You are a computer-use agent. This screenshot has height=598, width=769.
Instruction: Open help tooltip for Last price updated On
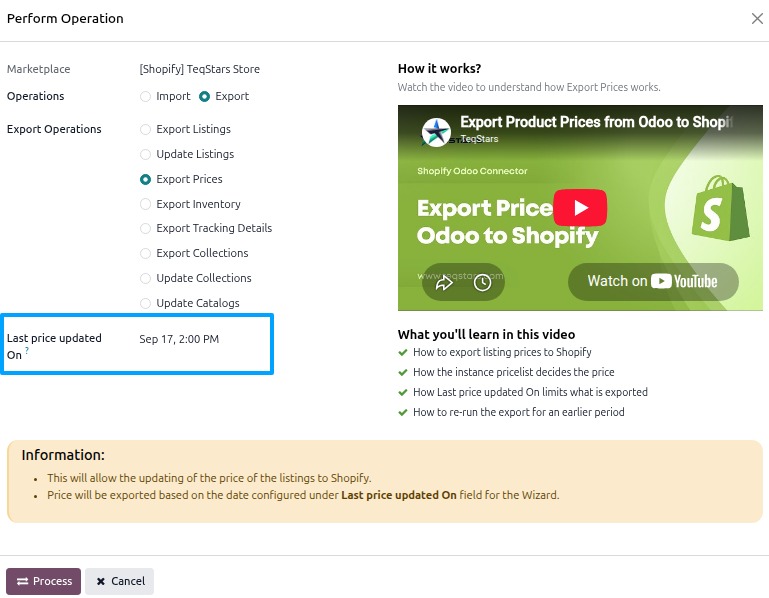(x=27, y=350)
